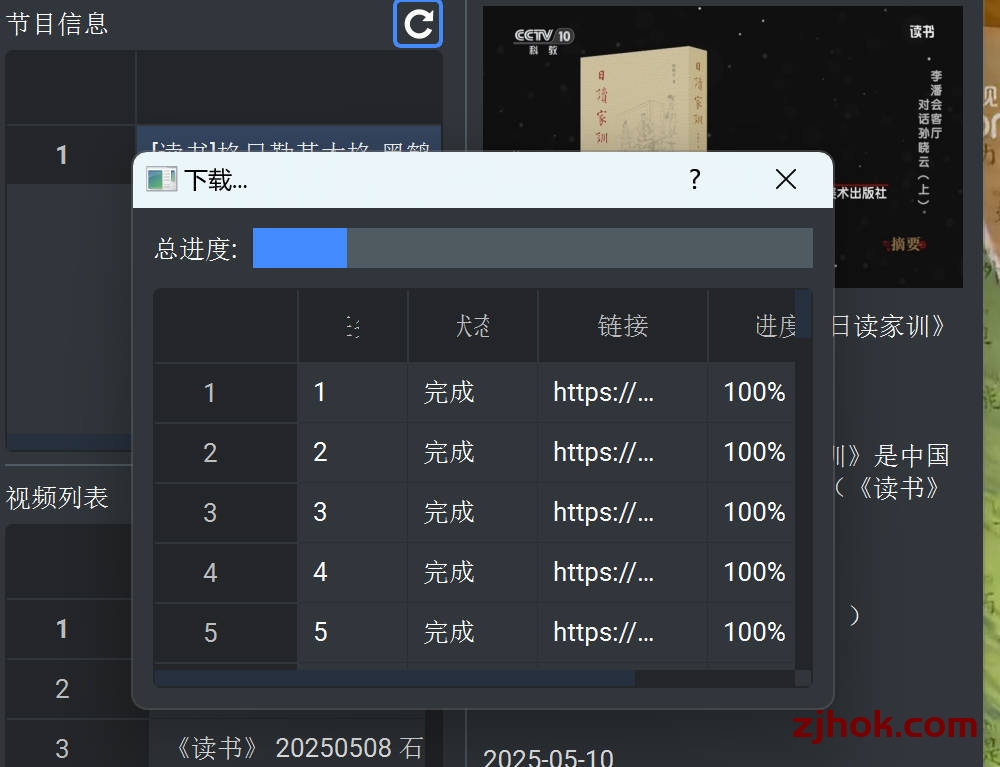Click 完成 status cell in row 5

point(473,632)
